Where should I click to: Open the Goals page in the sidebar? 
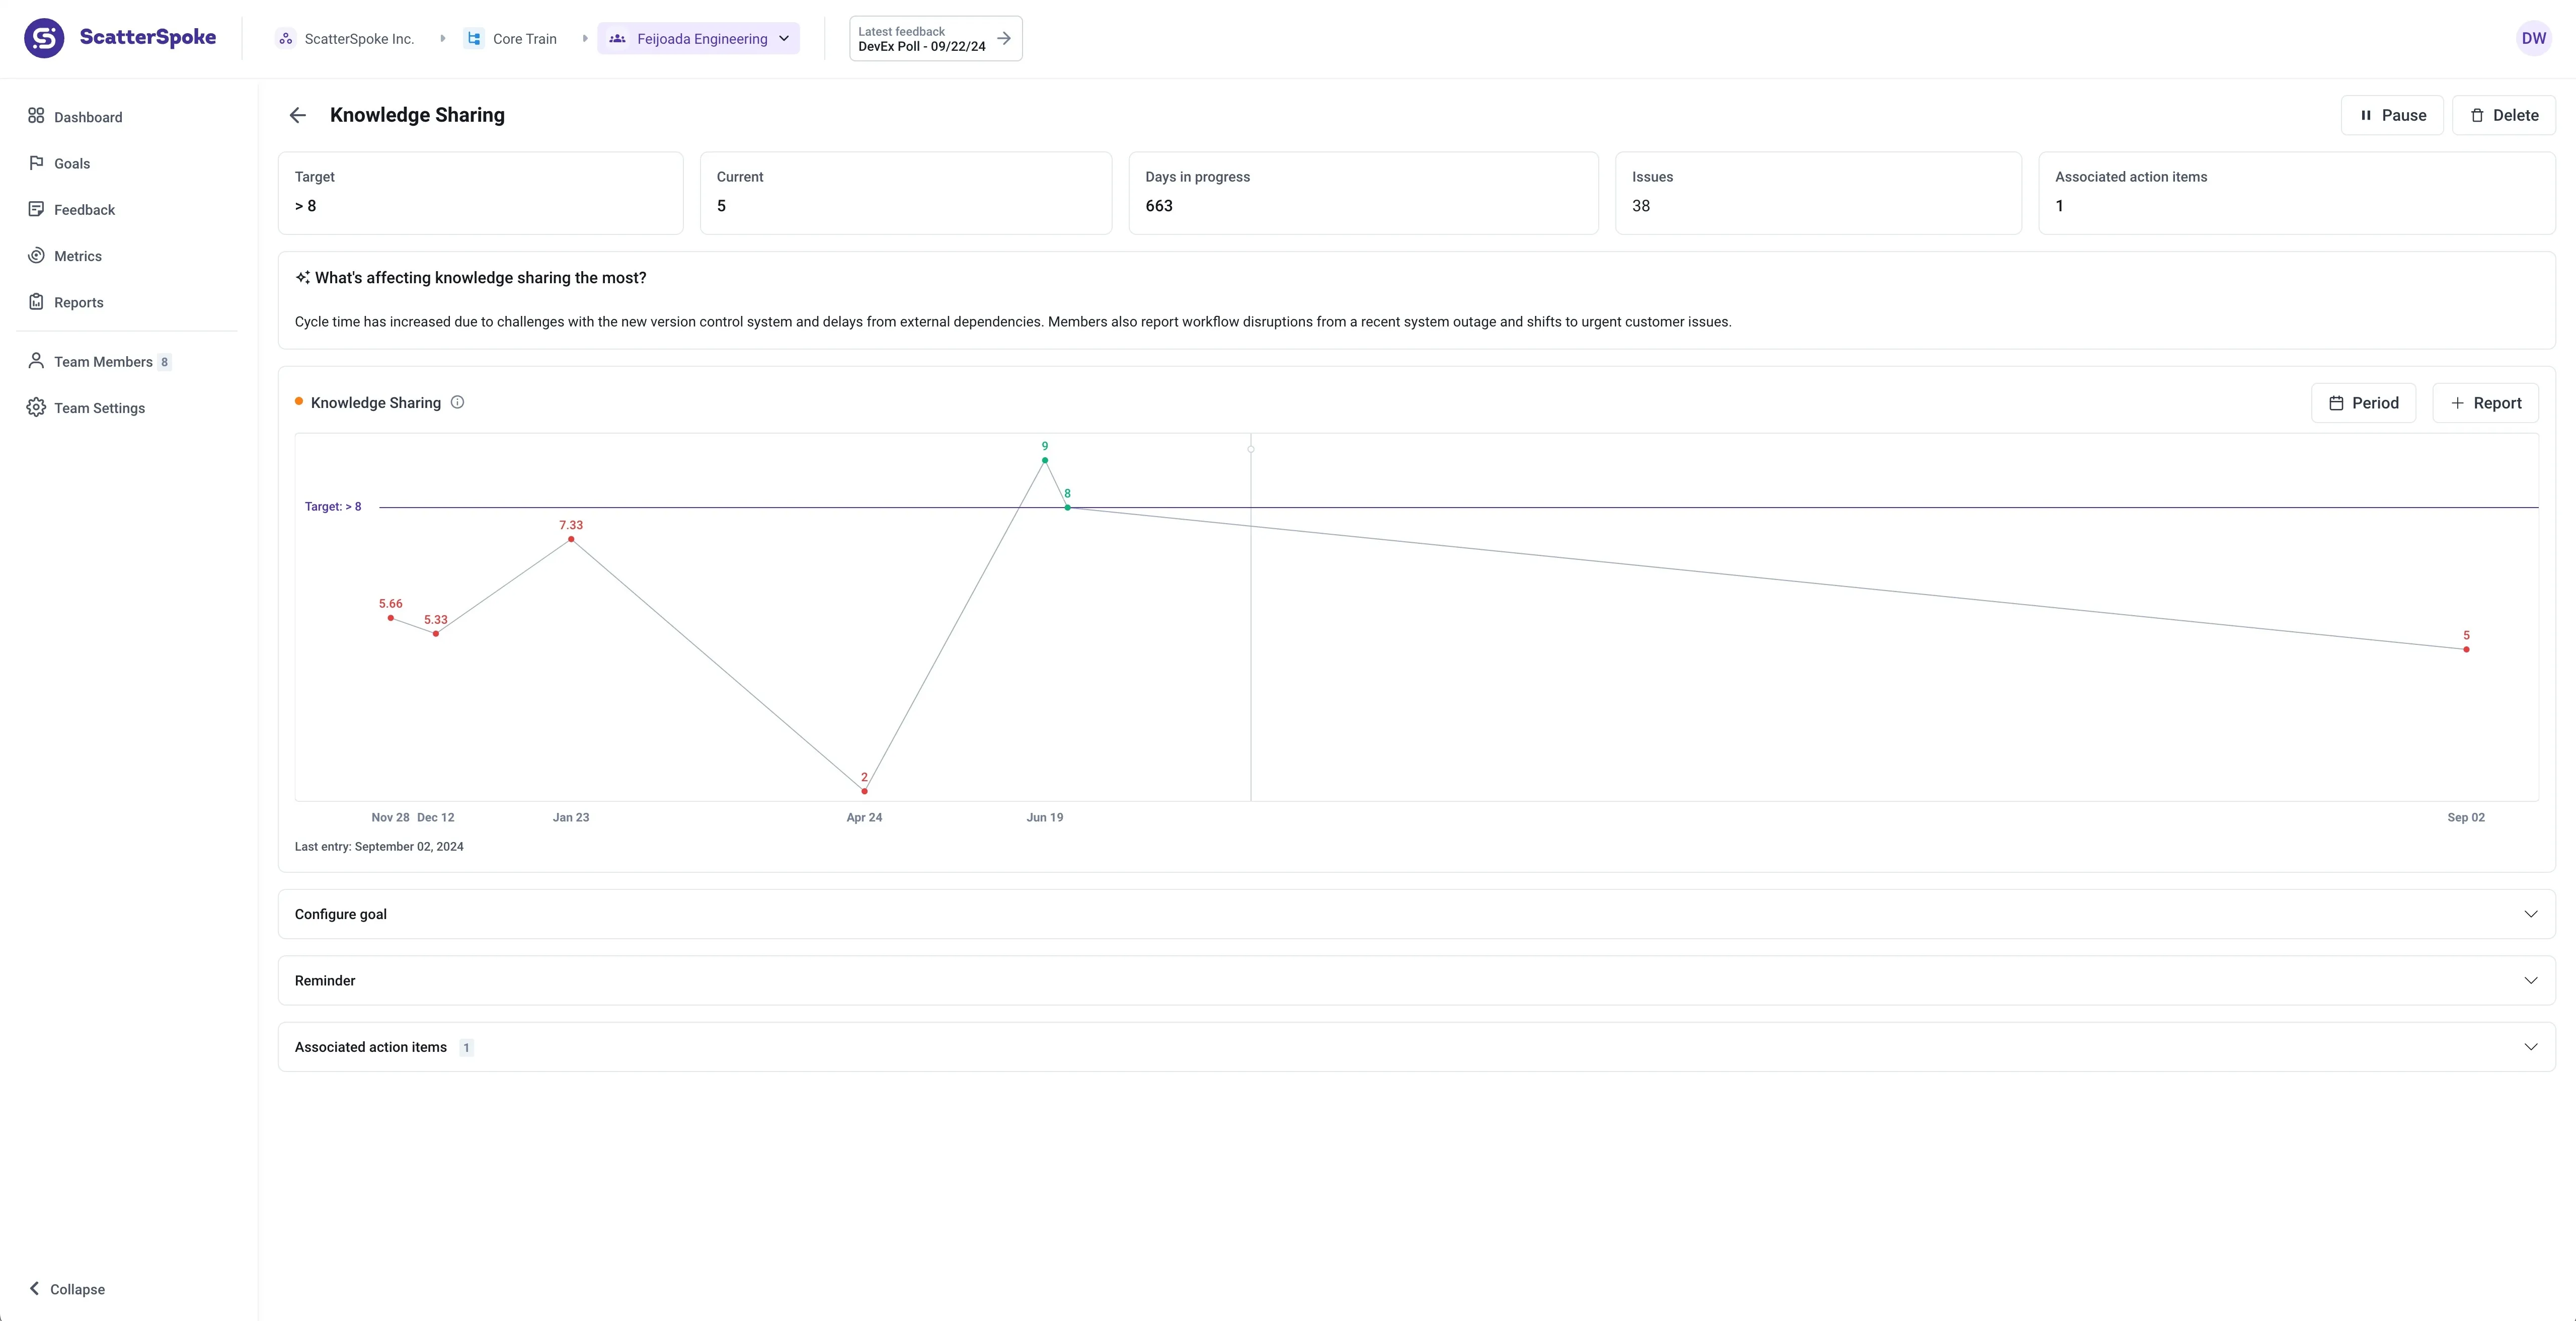(71, 163)
